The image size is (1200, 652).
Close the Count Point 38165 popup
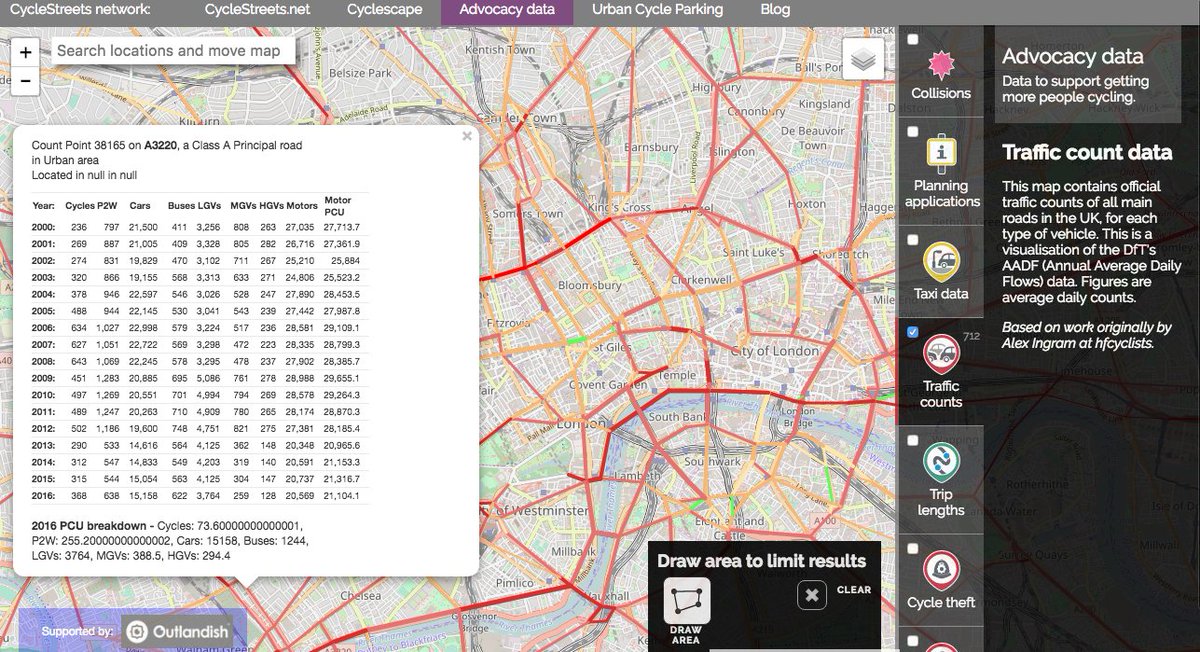(x=466, y=137)
